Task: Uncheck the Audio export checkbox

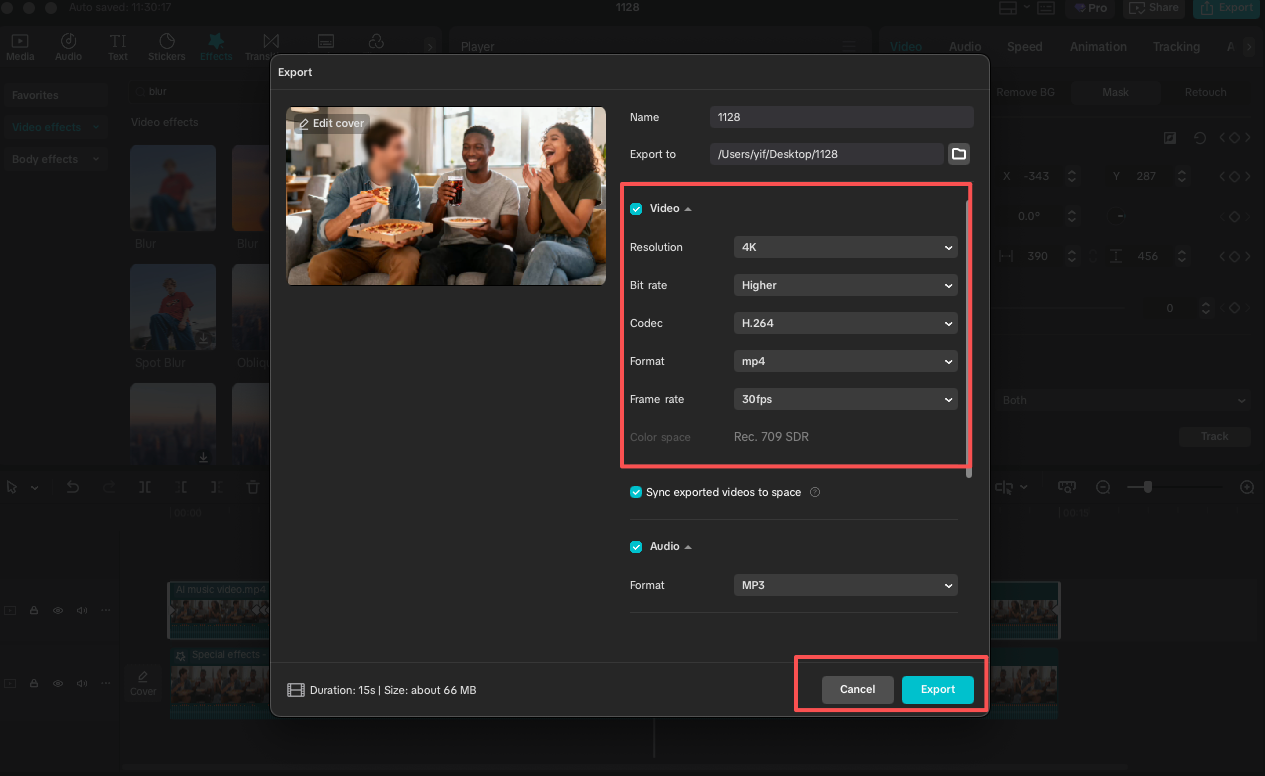Action: click(x=636, y=547)
